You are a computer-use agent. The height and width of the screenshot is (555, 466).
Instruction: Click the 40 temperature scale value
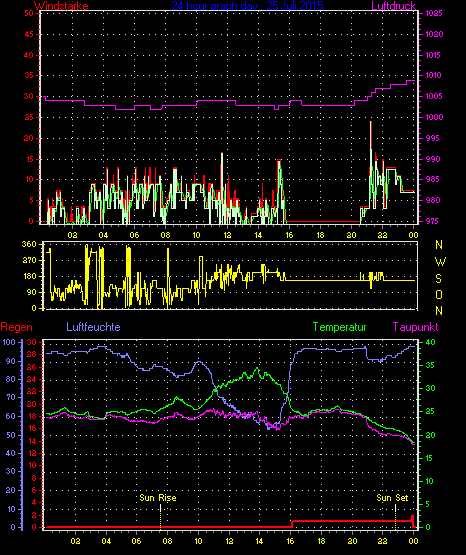pyautogui.click(x=430, y=342)
